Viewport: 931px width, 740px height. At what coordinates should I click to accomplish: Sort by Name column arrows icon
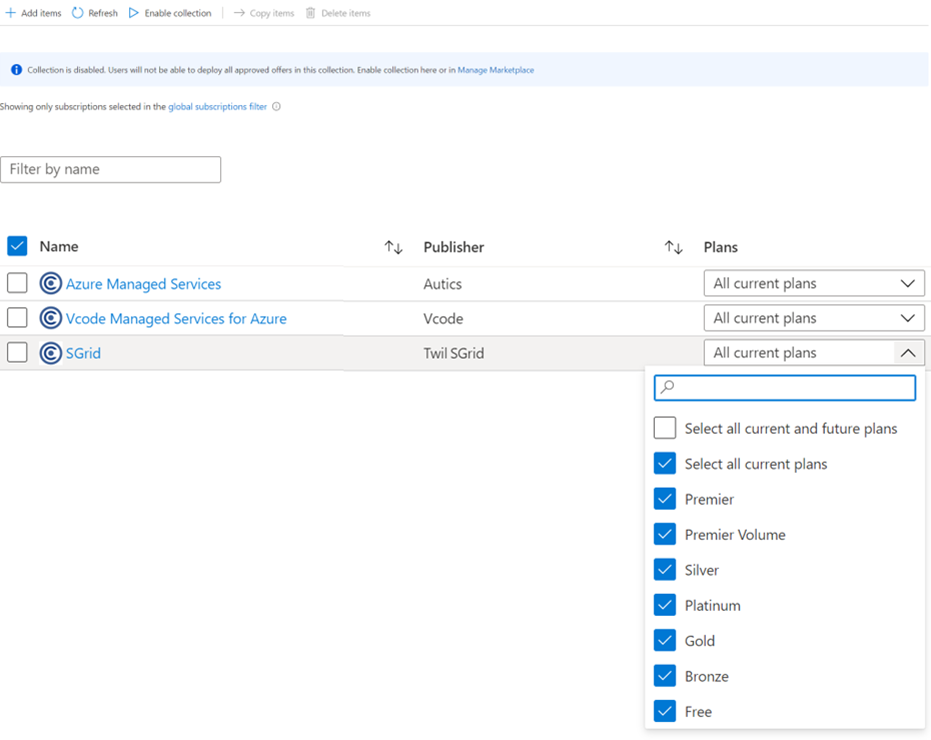tap(393, 247)
